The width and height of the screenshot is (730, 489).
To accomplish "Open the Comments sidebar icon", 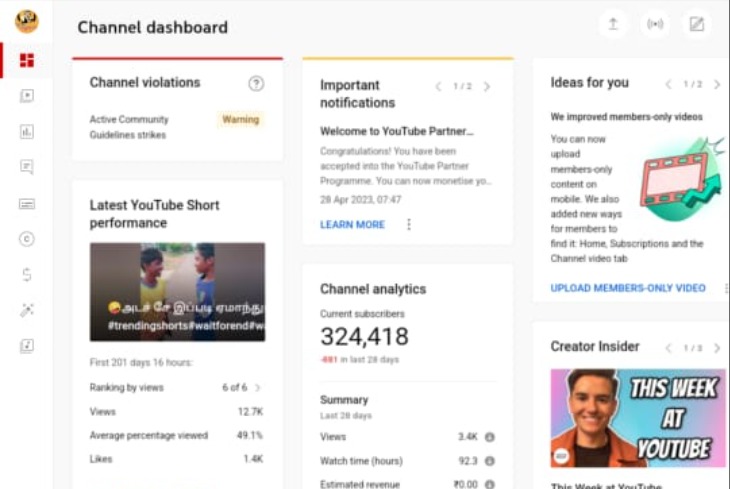I will (x=27, y=167).
